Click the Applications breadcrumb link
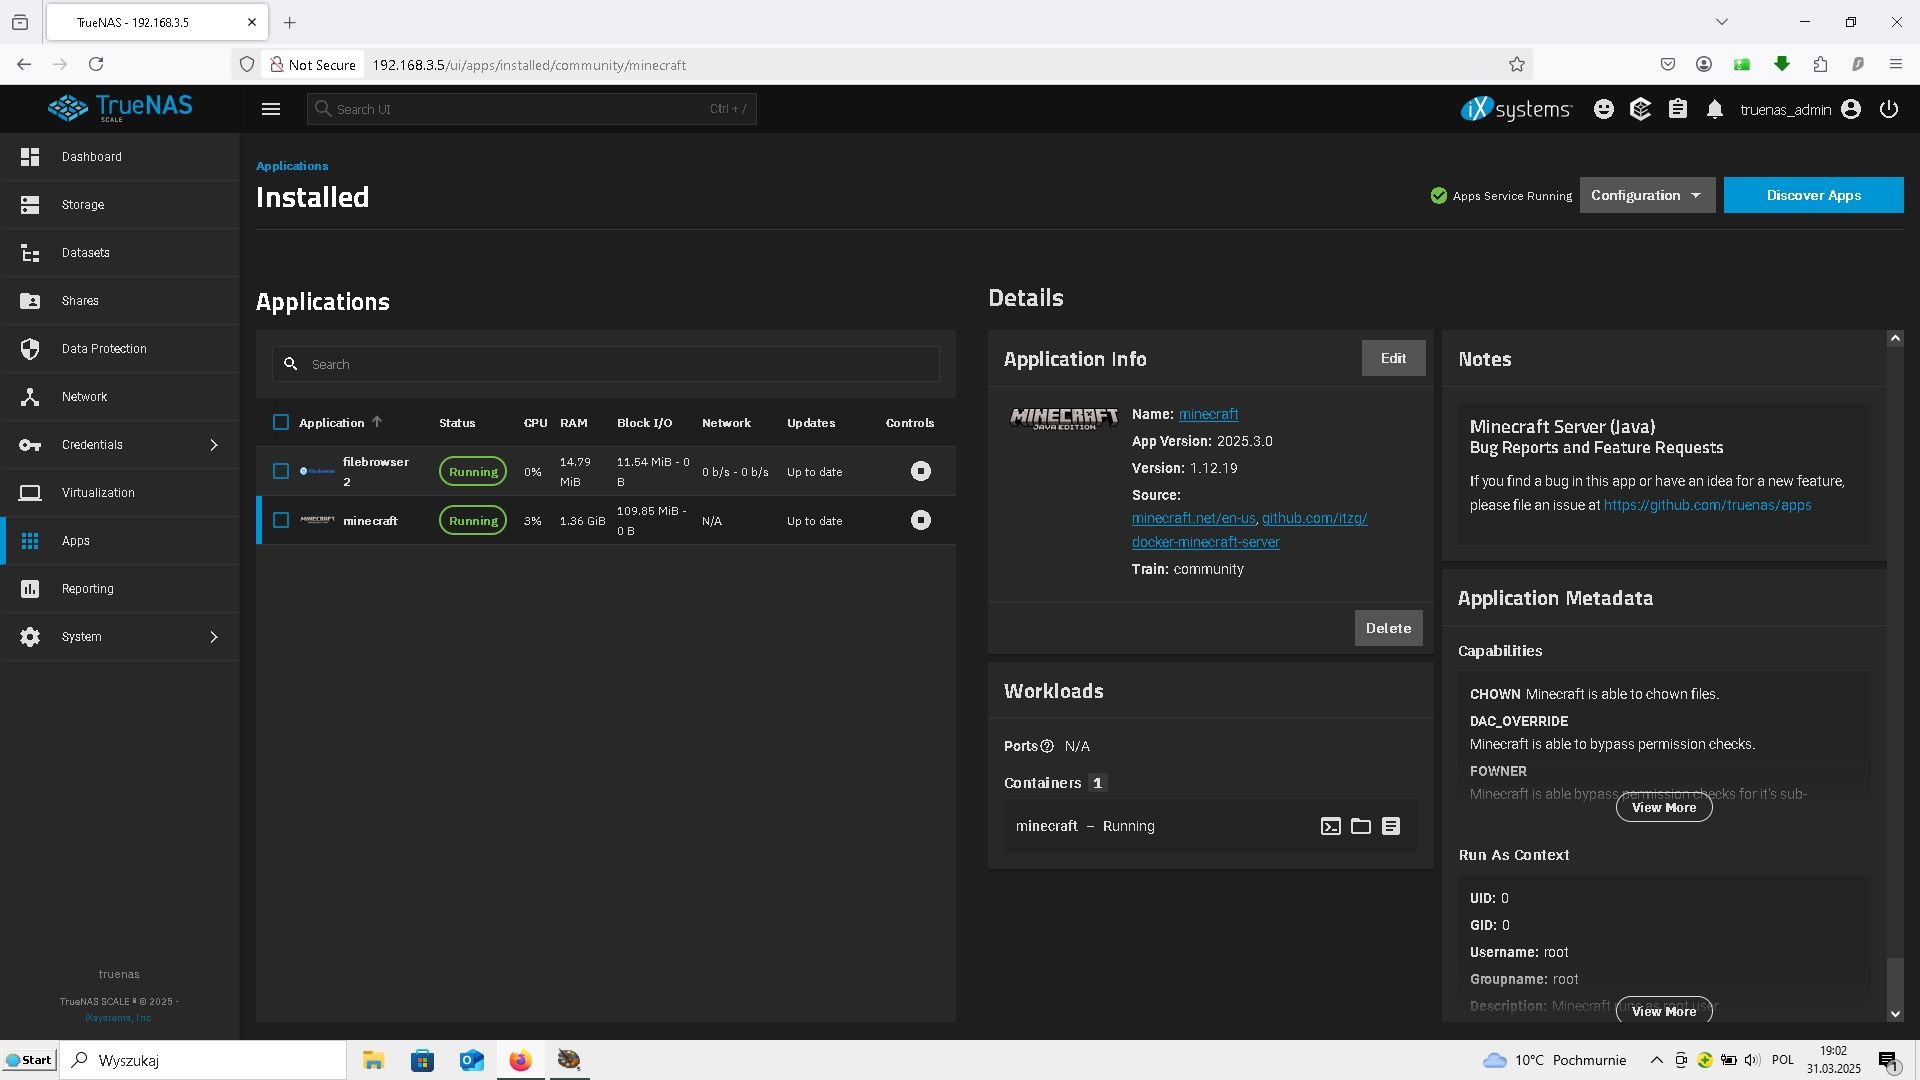The width and height of the screenshot is (1920, 1080). pos(292,166)
